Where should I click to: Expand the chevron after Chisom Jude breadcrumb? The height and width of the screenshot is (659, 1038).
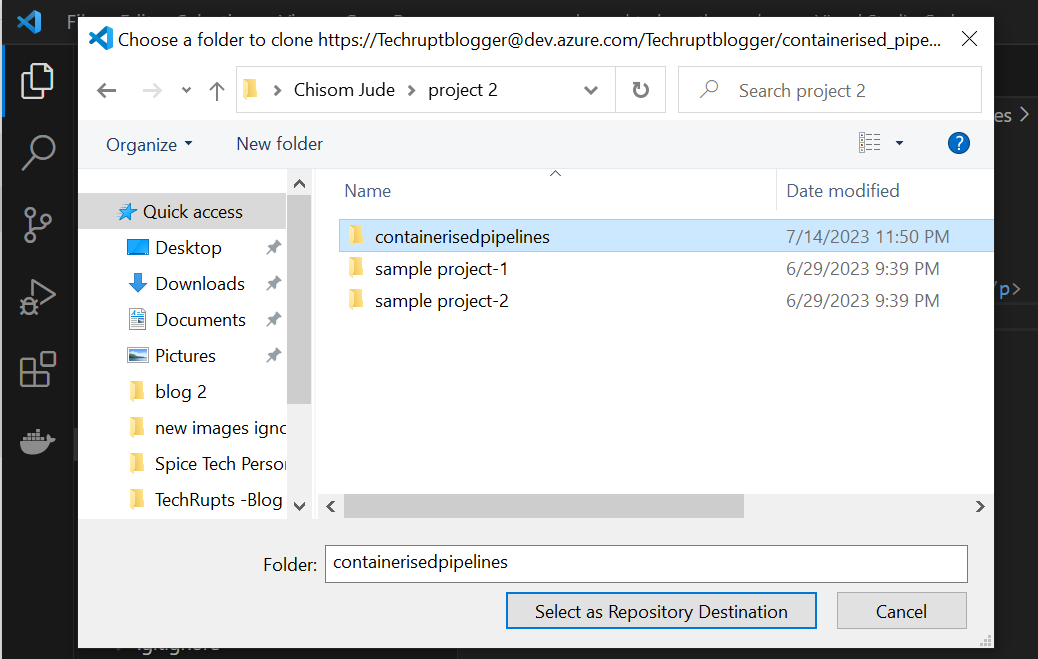(x=411, y=90)
